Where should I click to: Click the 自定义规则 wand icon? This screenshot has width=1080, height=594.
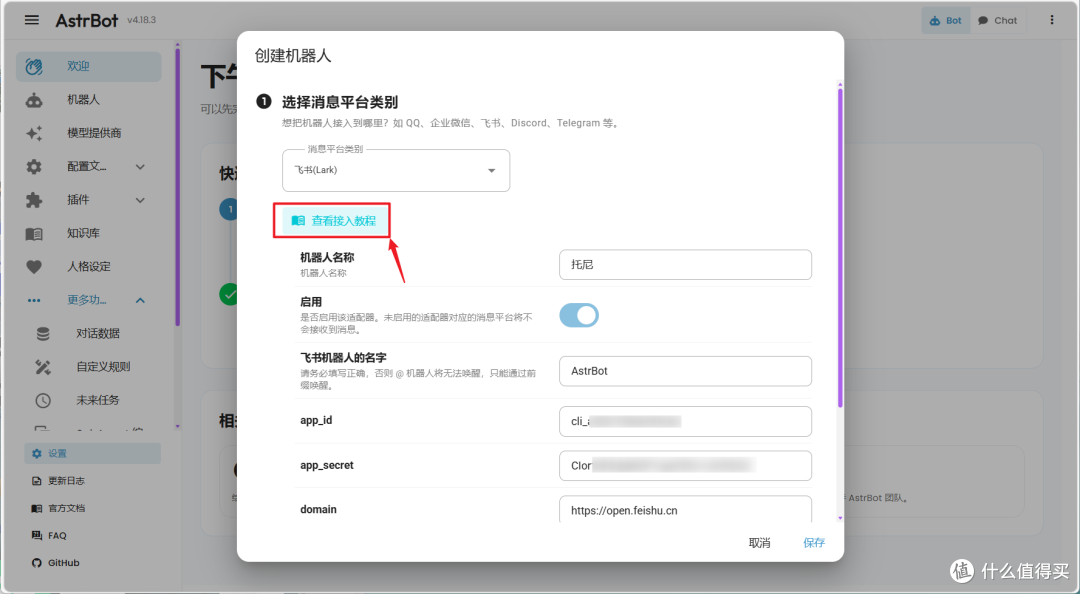(43, 367)
